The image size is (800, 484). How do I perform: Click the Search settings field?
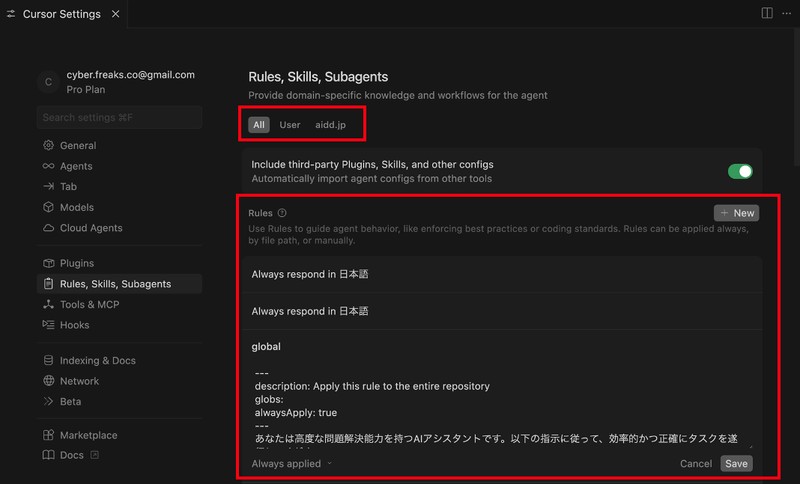(119, 117)
